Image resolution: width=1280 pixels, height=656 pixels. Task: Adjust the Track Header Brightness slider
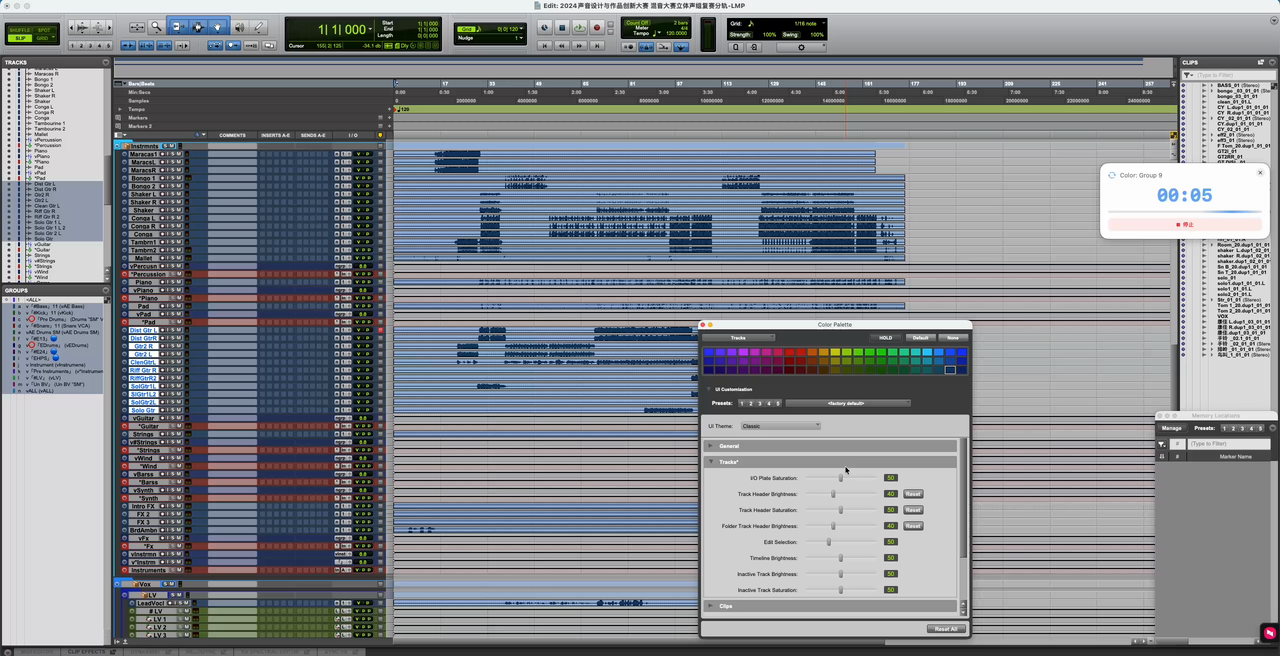pos(833,494)
